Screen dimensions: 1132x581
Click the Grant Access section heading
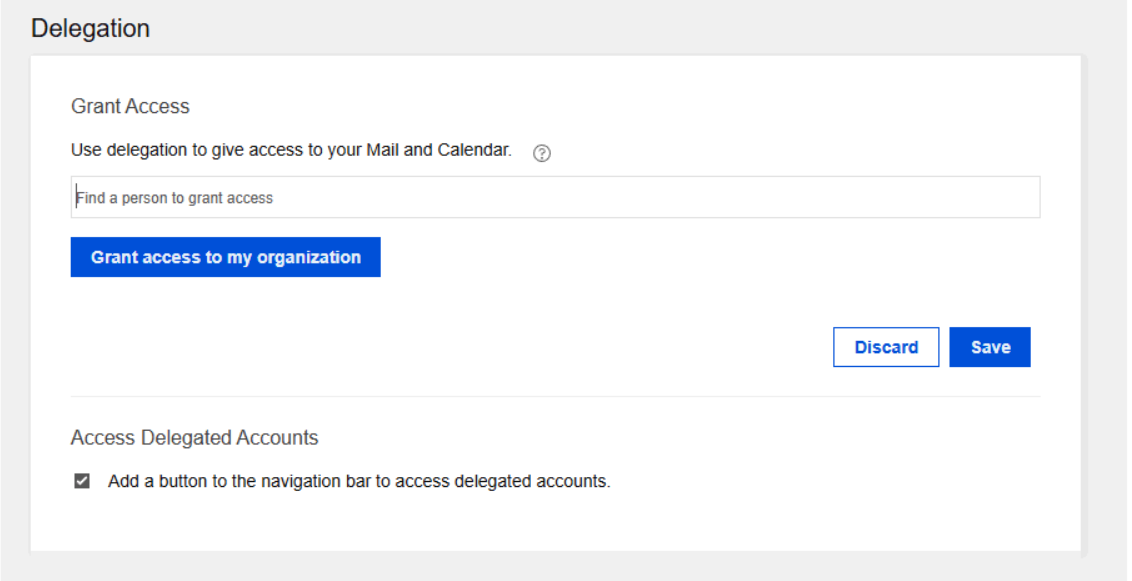click(x=130, y=106)
